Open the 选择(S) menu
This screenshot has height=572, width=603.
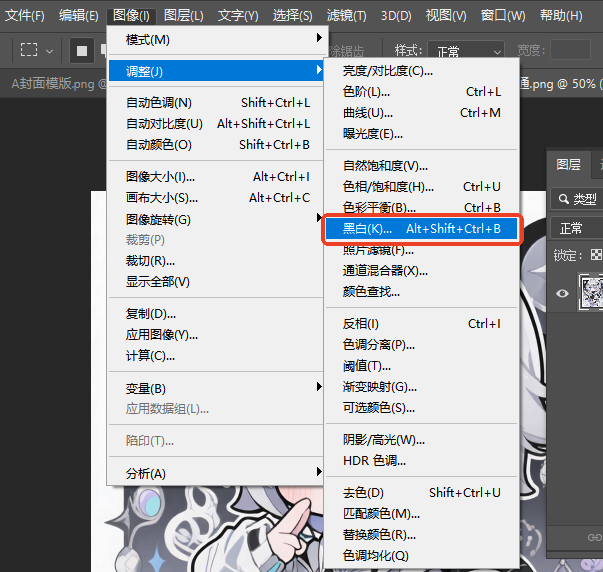(x=292, y=15)
